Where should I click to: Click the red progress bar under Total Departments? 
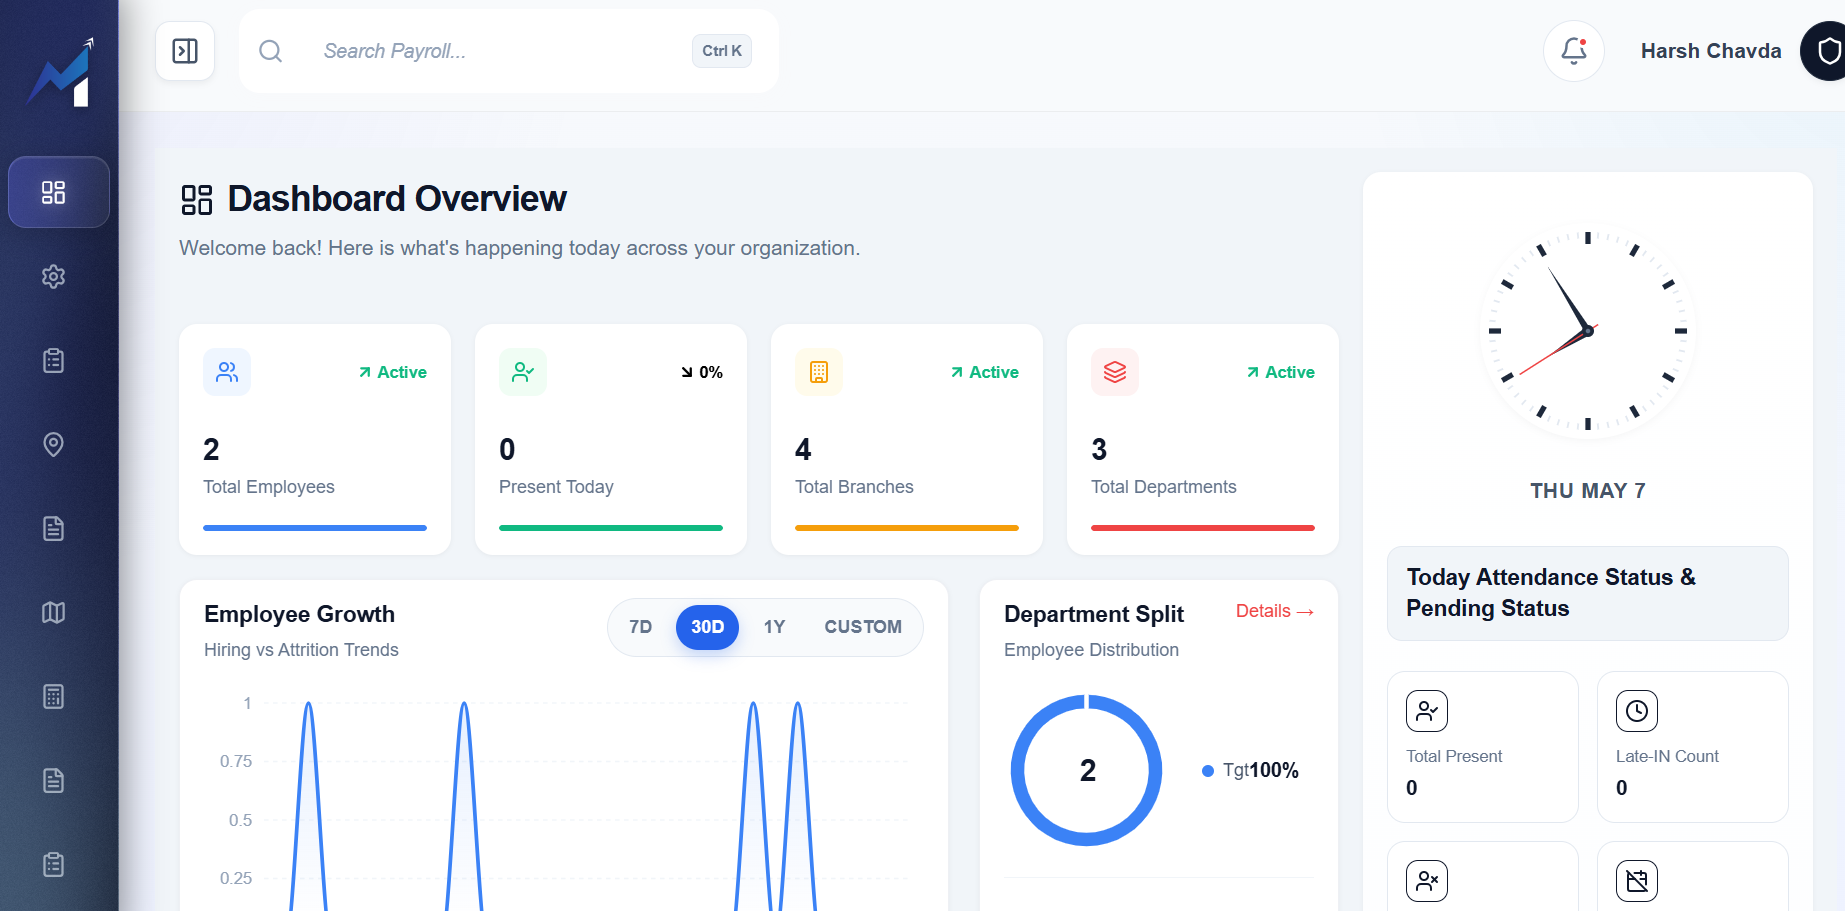pos(1203,528)
